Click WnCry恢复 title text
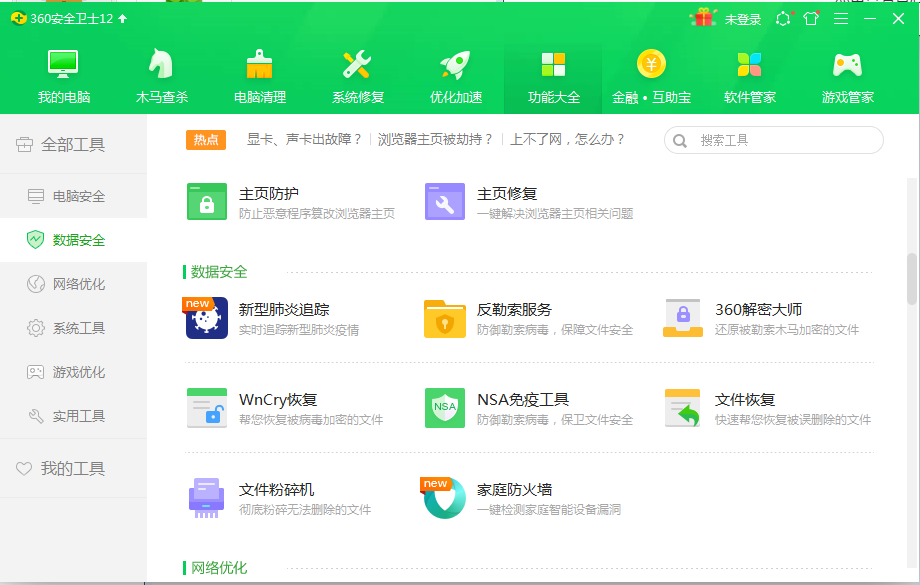 click(278, 400)
